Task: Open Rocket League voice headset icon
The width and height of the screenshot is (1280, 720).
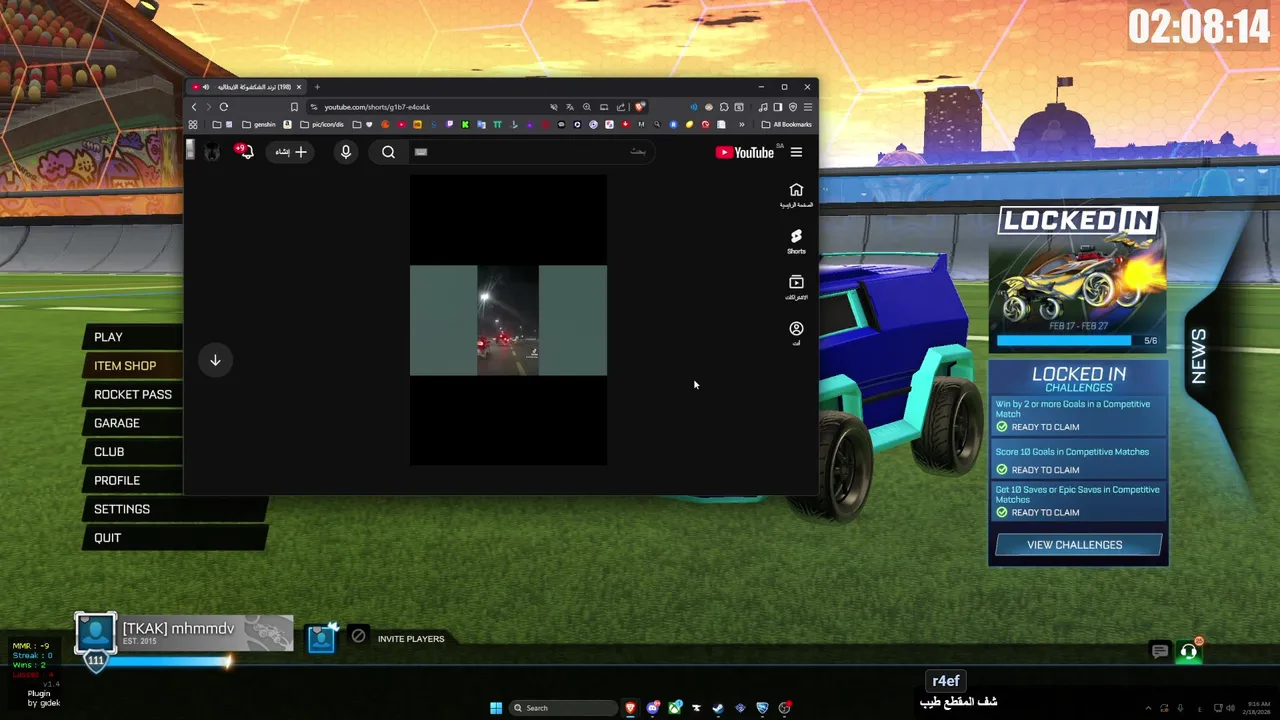Action: tap(1188, 651)
